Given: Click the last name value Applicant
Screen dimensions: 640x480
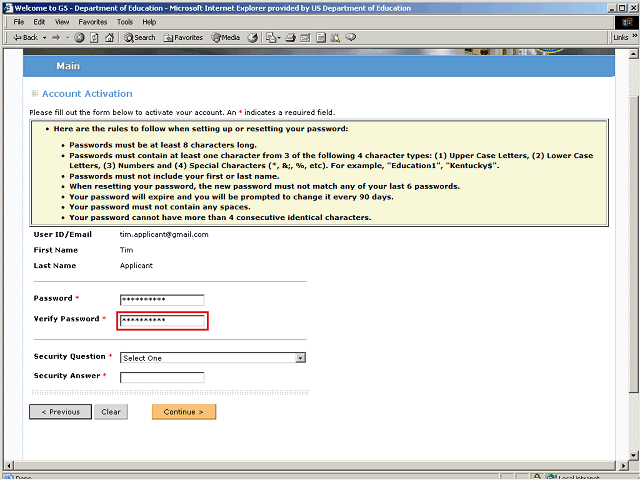Looking at the screenshot, I should 136,265.
